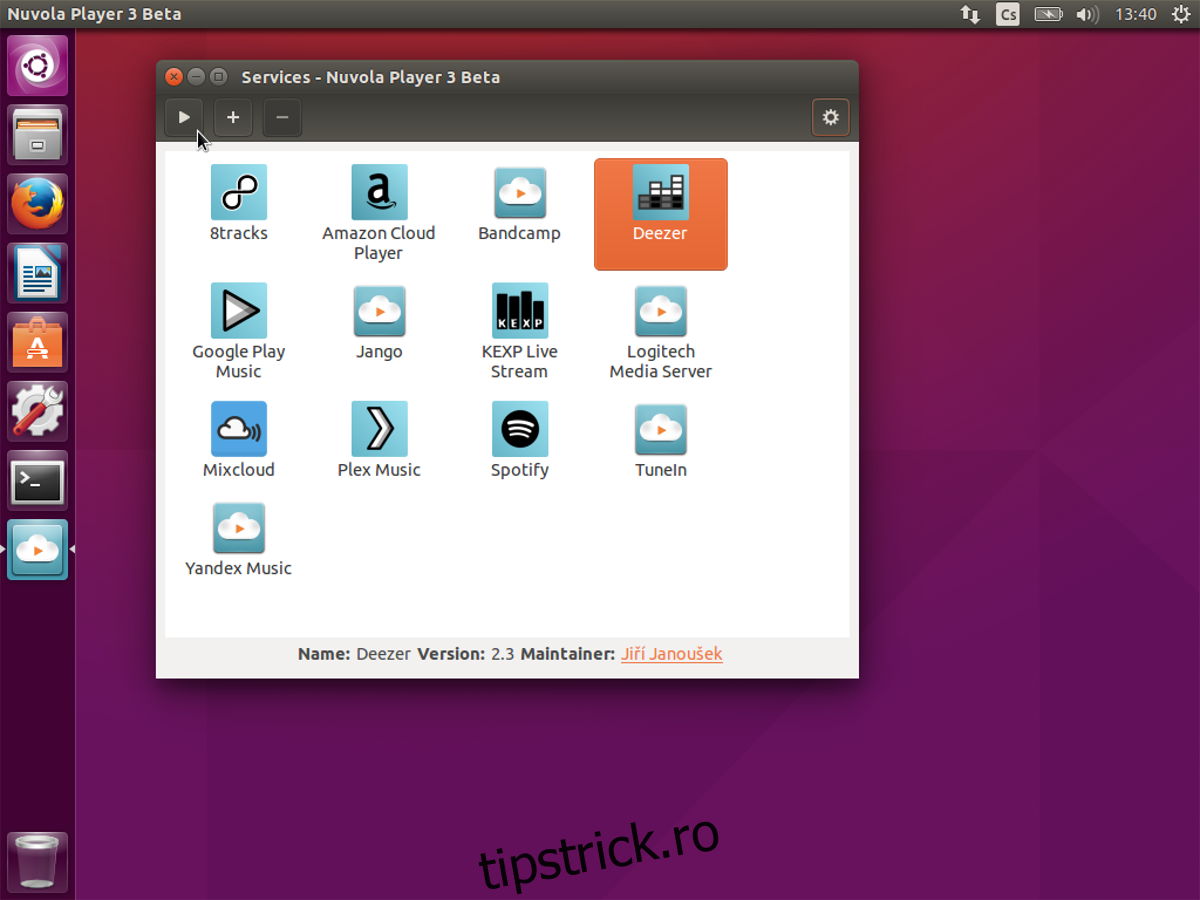Select the Bandcamp service icon
Viewport: 1200px width, 900px height.
tap(519, 192)
